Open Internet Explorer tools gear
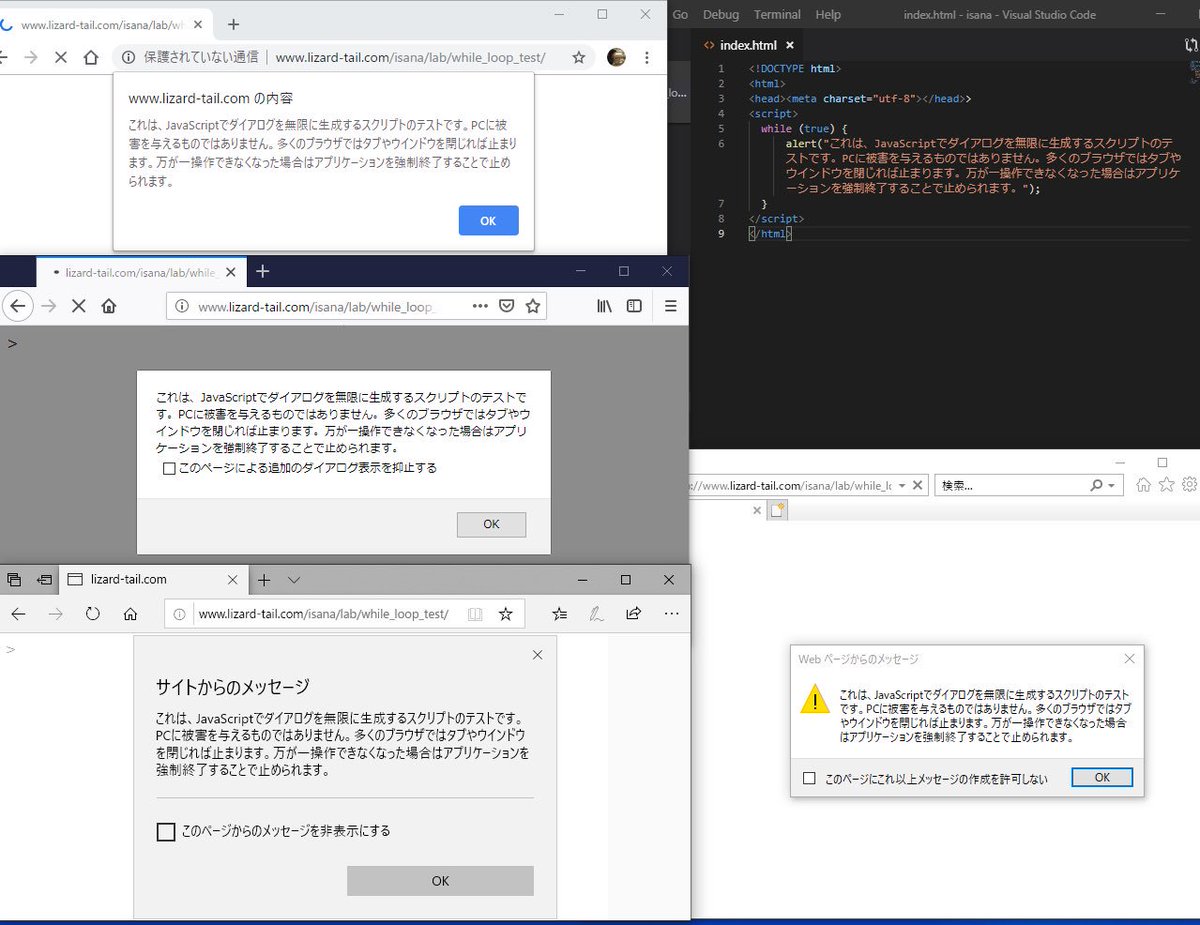The image size is (1200, 925). tap(1189, 484)
